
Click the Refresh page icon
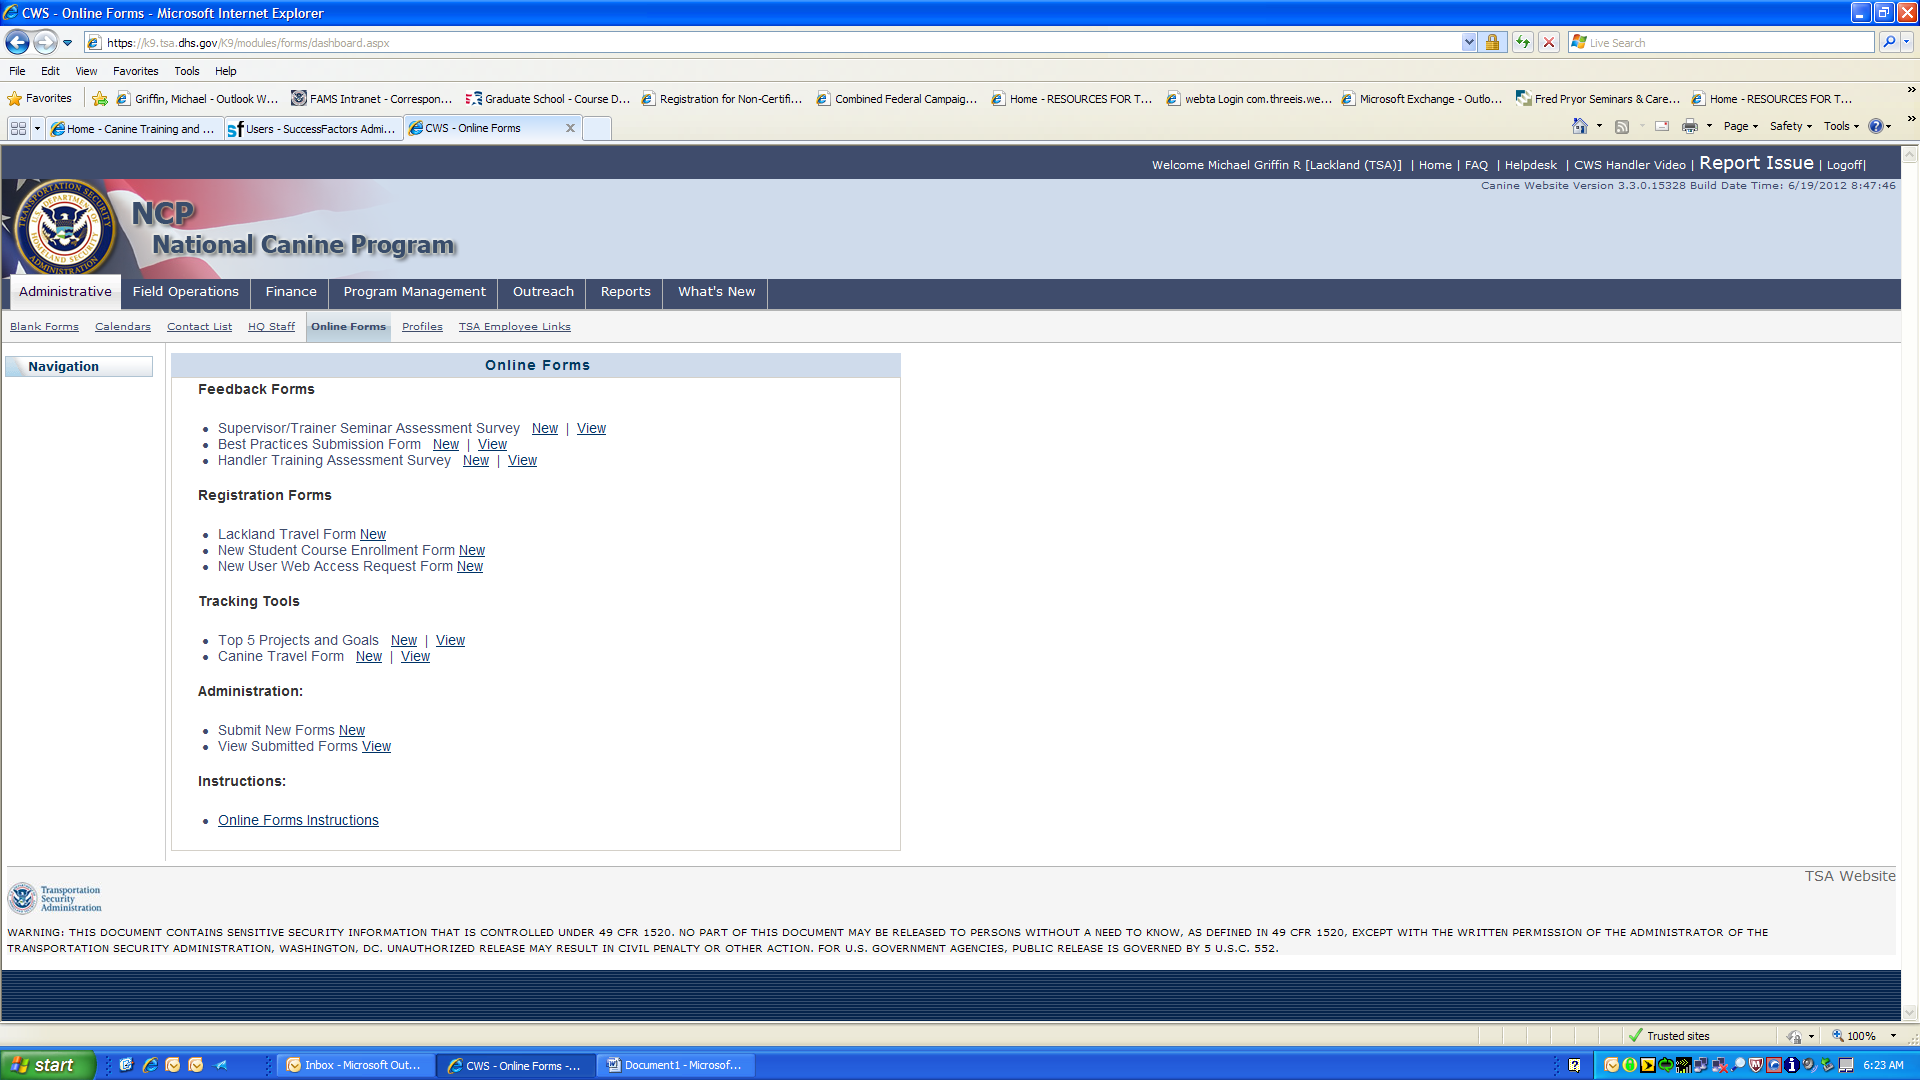1523,42
